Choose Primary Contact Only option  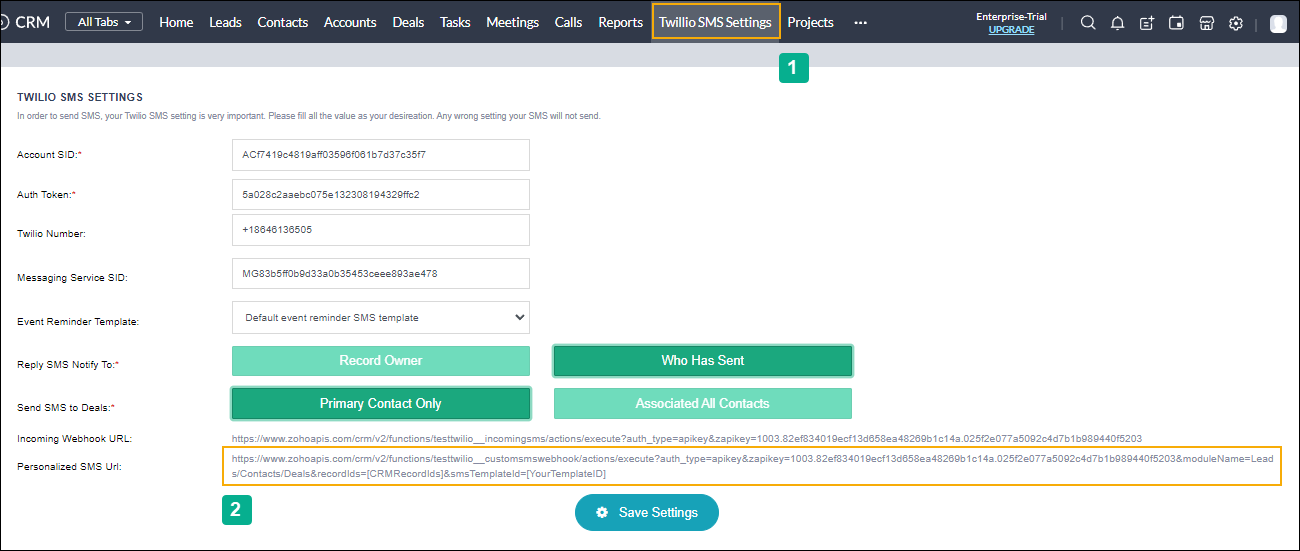click(381, 403)
